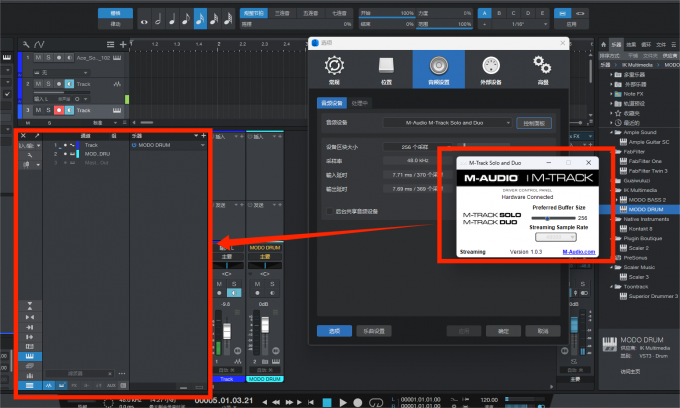Start playback with the Play button
Image resolution: width=680 pixels, height=408 pixels.
click(343, 402)
